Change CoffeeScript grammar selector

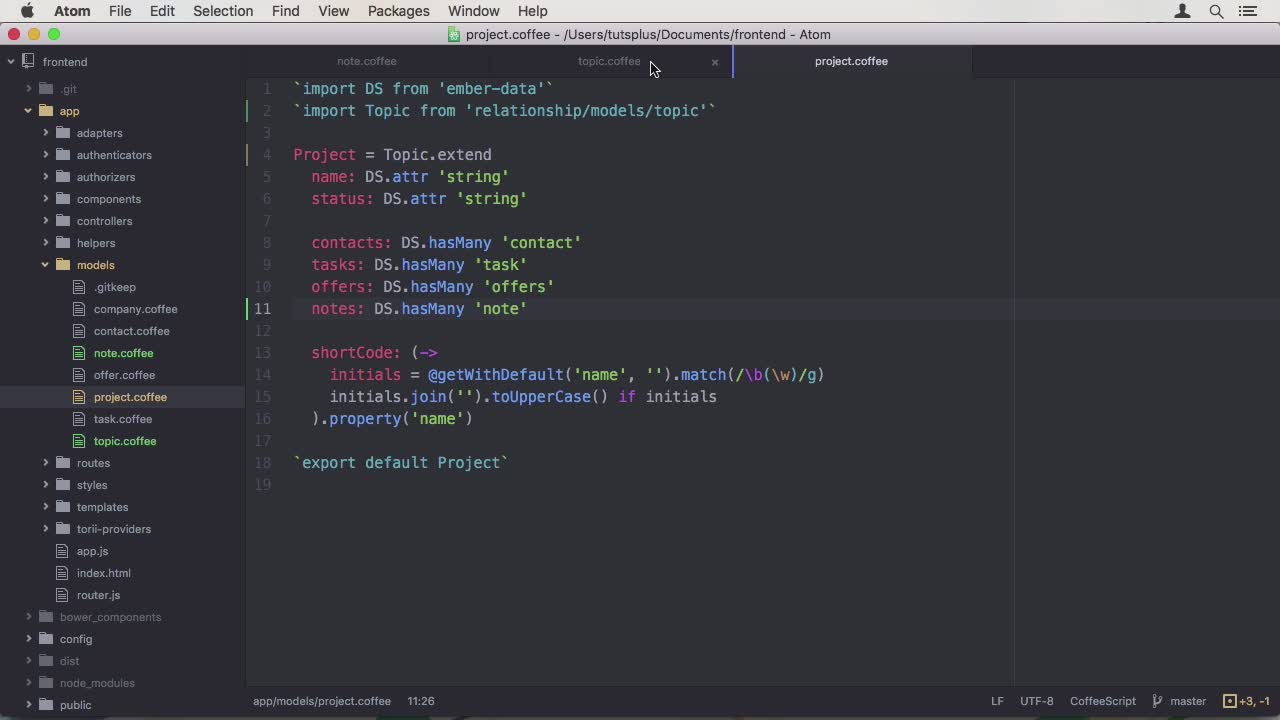[x=1103, y=701]
